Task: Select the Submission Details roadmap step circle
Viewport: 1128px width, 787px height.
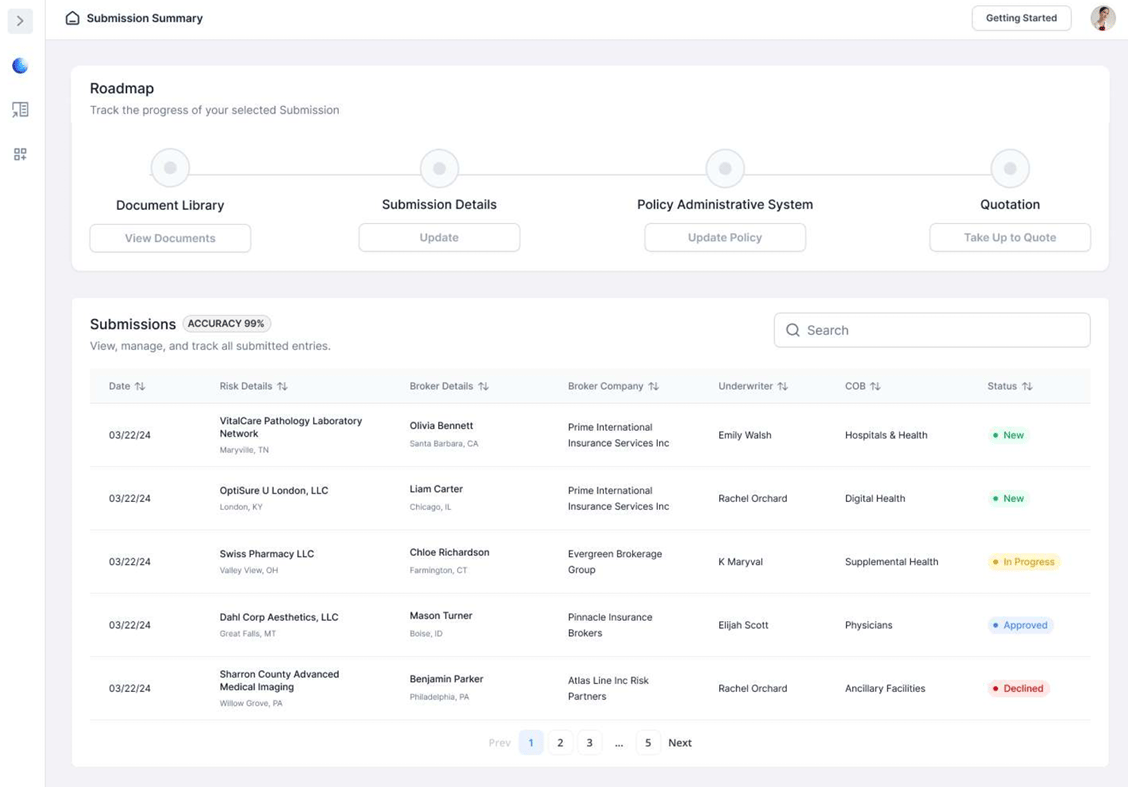Action: pyautogui.click(x=439, y=168)
